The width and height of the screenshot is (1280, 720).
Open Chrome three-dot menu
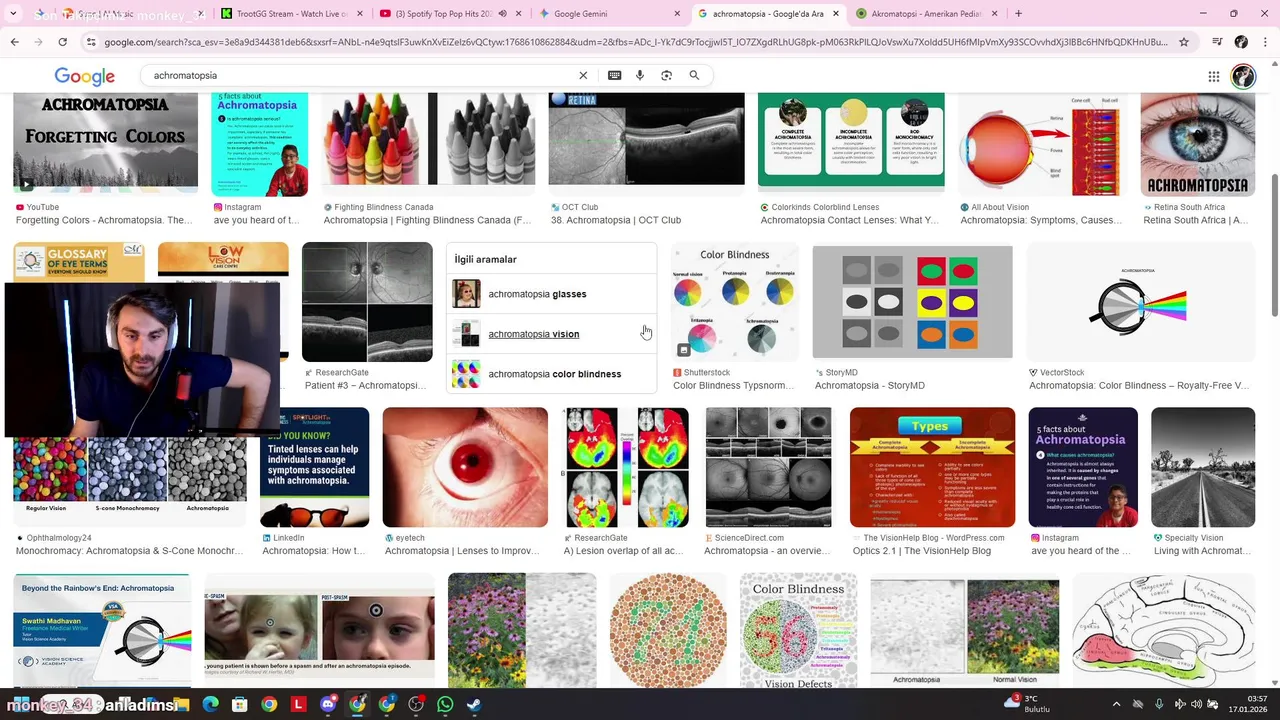1266,42
